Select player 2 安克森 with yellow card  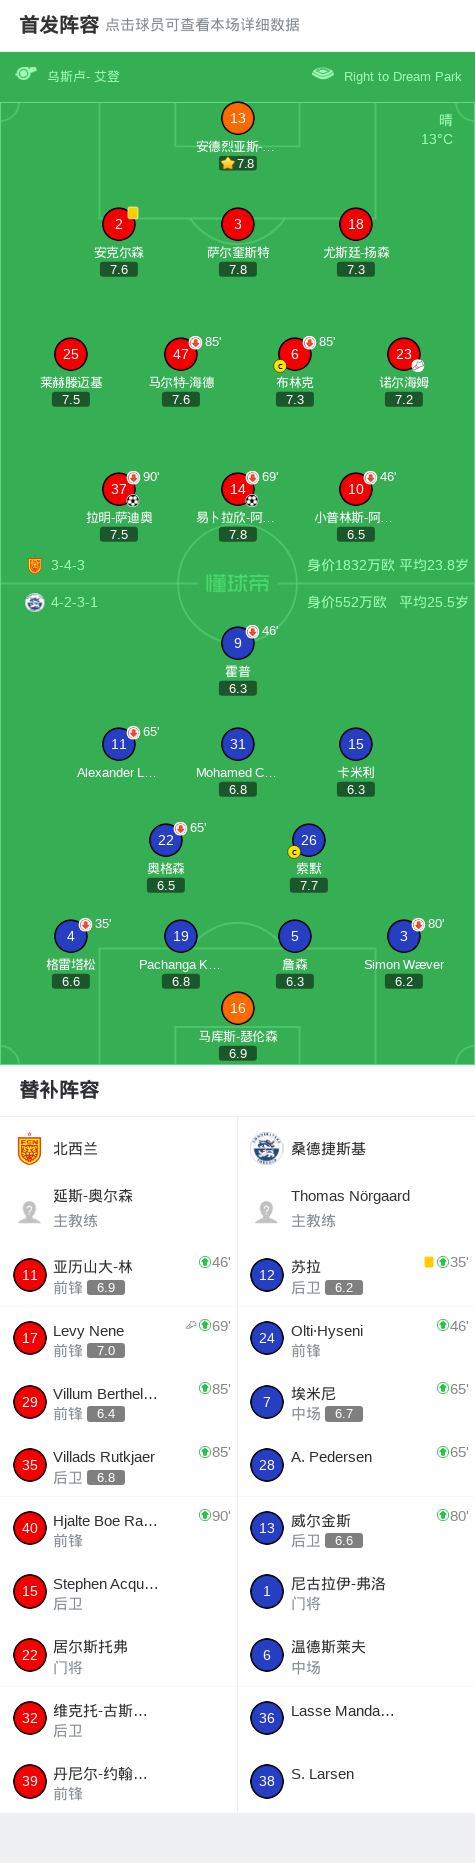pos(119,224)
